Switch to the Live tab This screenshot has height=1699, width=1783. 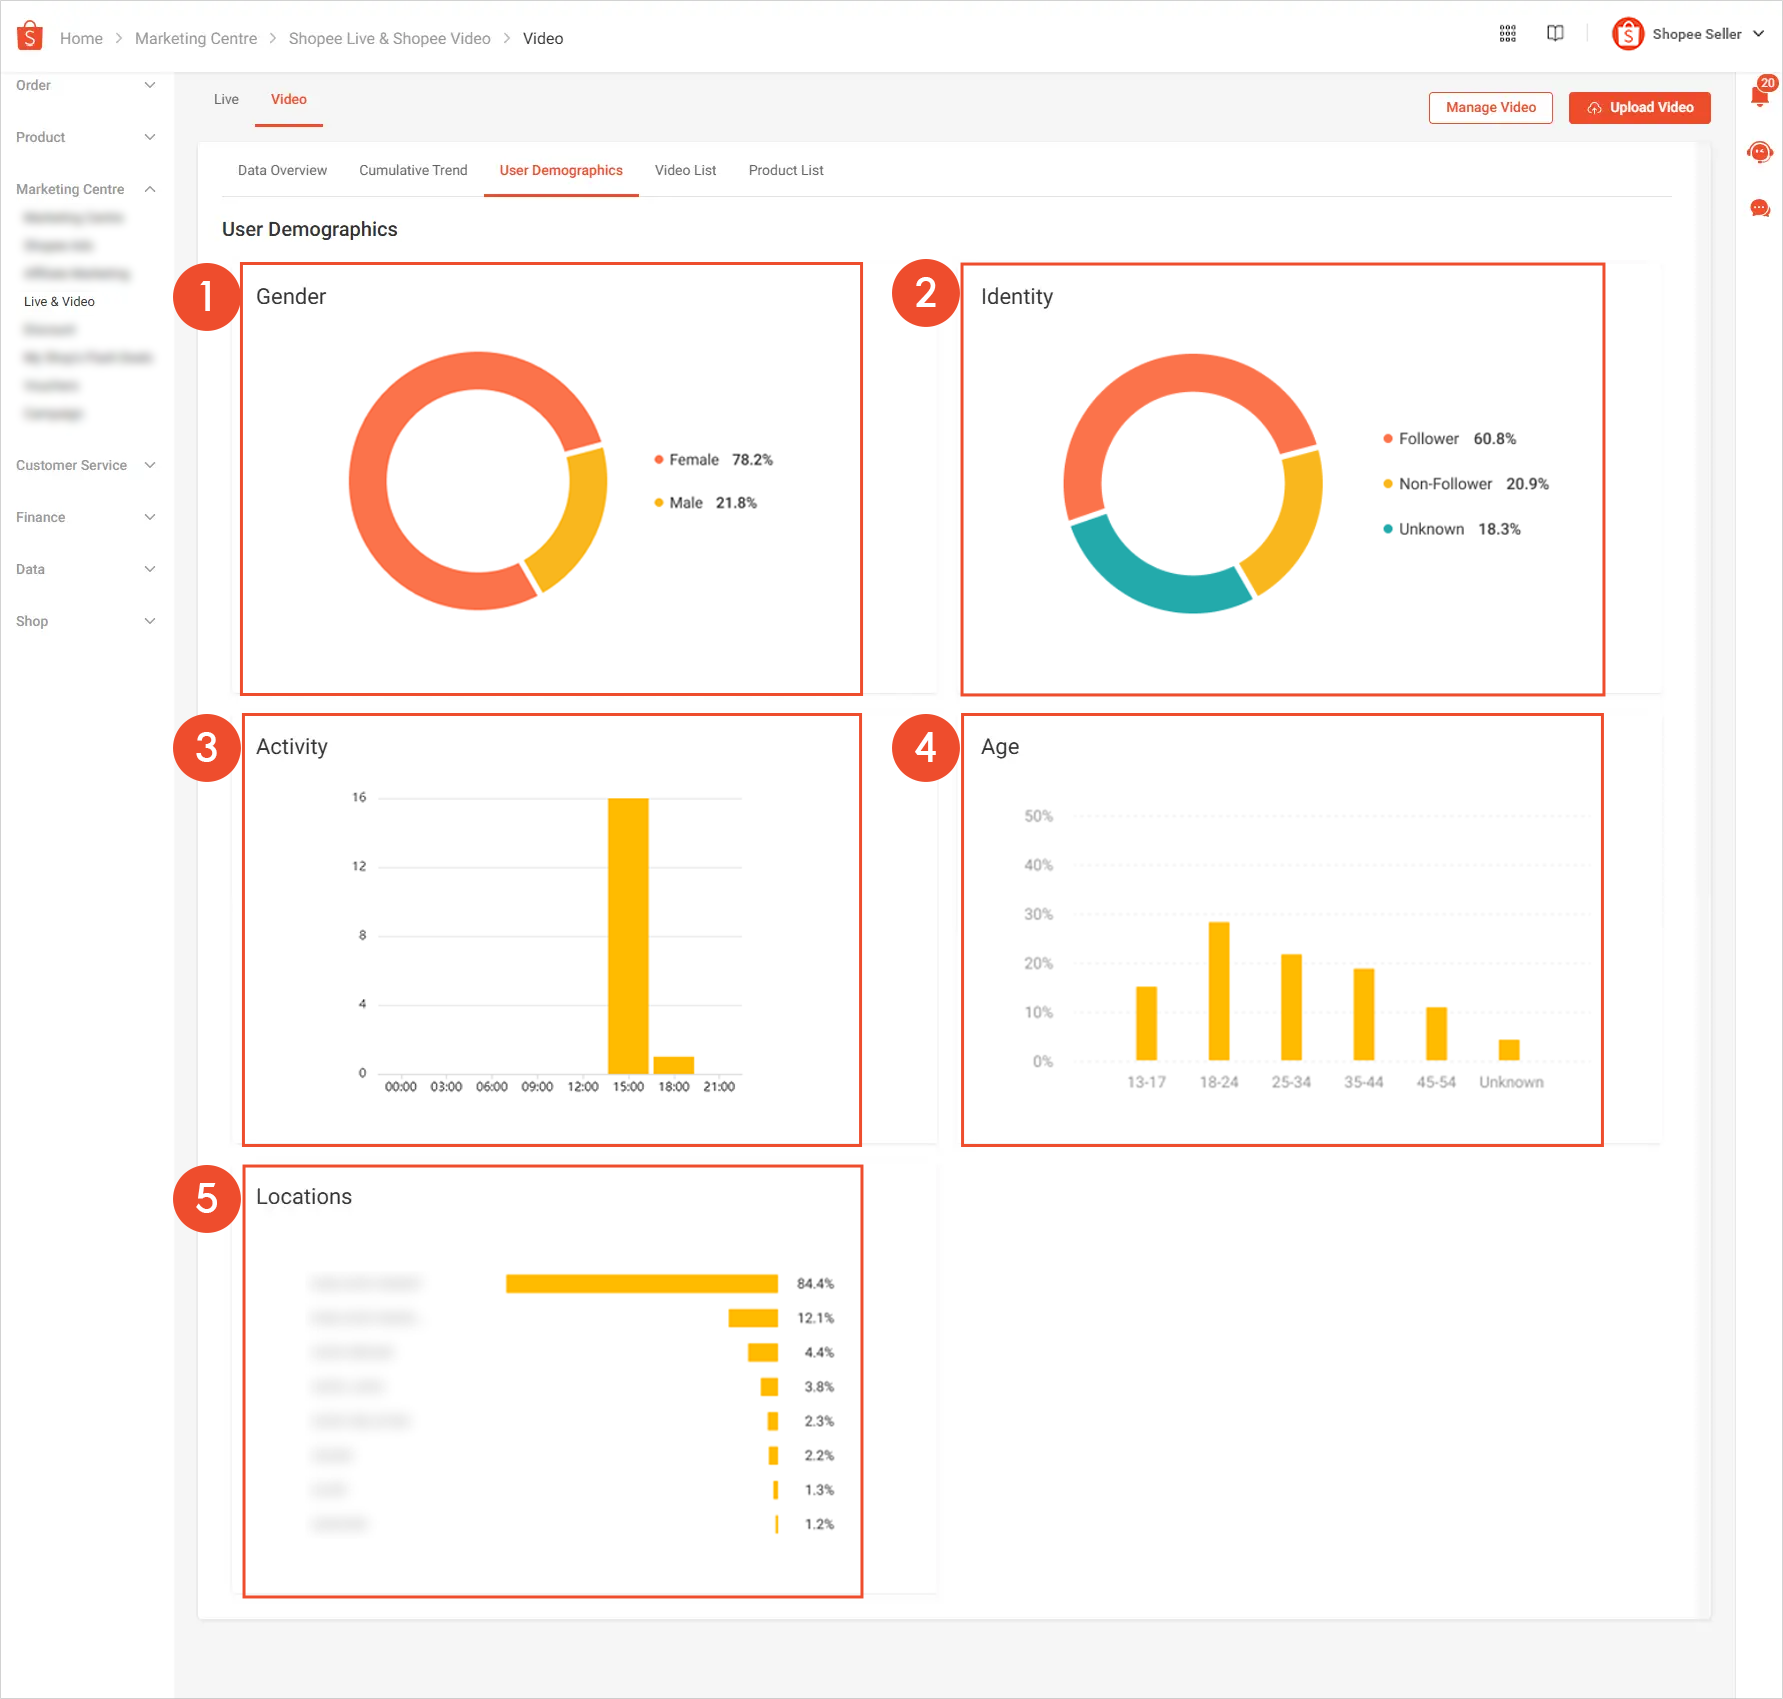[x=225, y=99]
